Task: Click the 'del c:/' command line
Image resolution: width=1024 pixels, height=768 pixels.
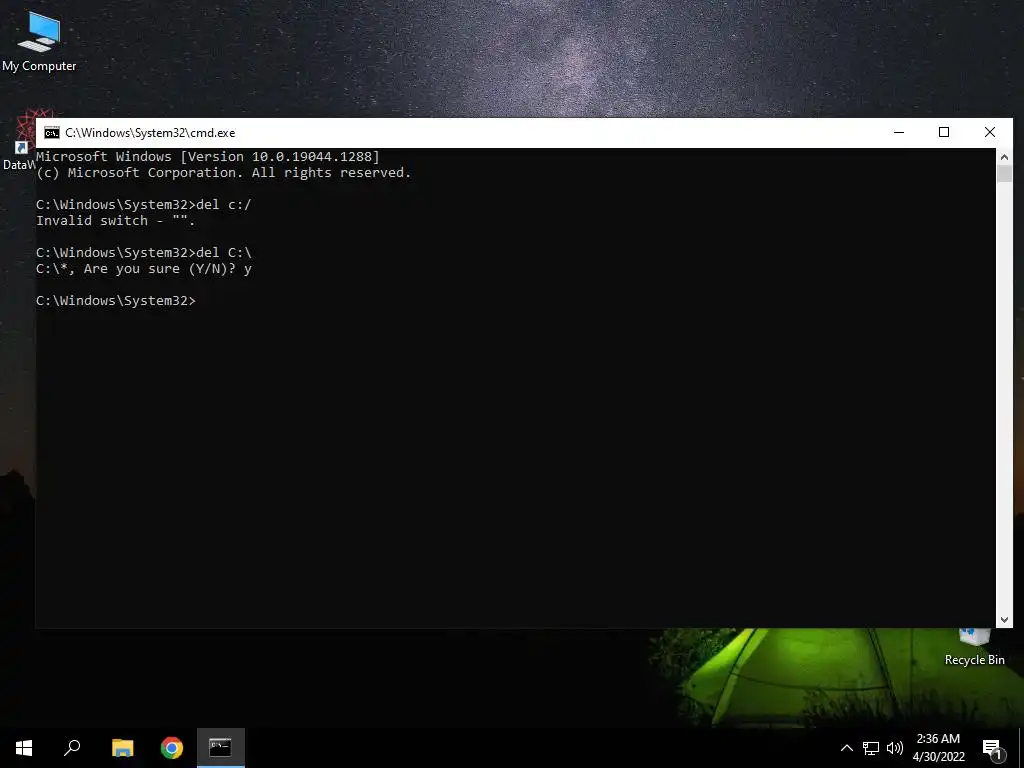Action: pos(144,205)
